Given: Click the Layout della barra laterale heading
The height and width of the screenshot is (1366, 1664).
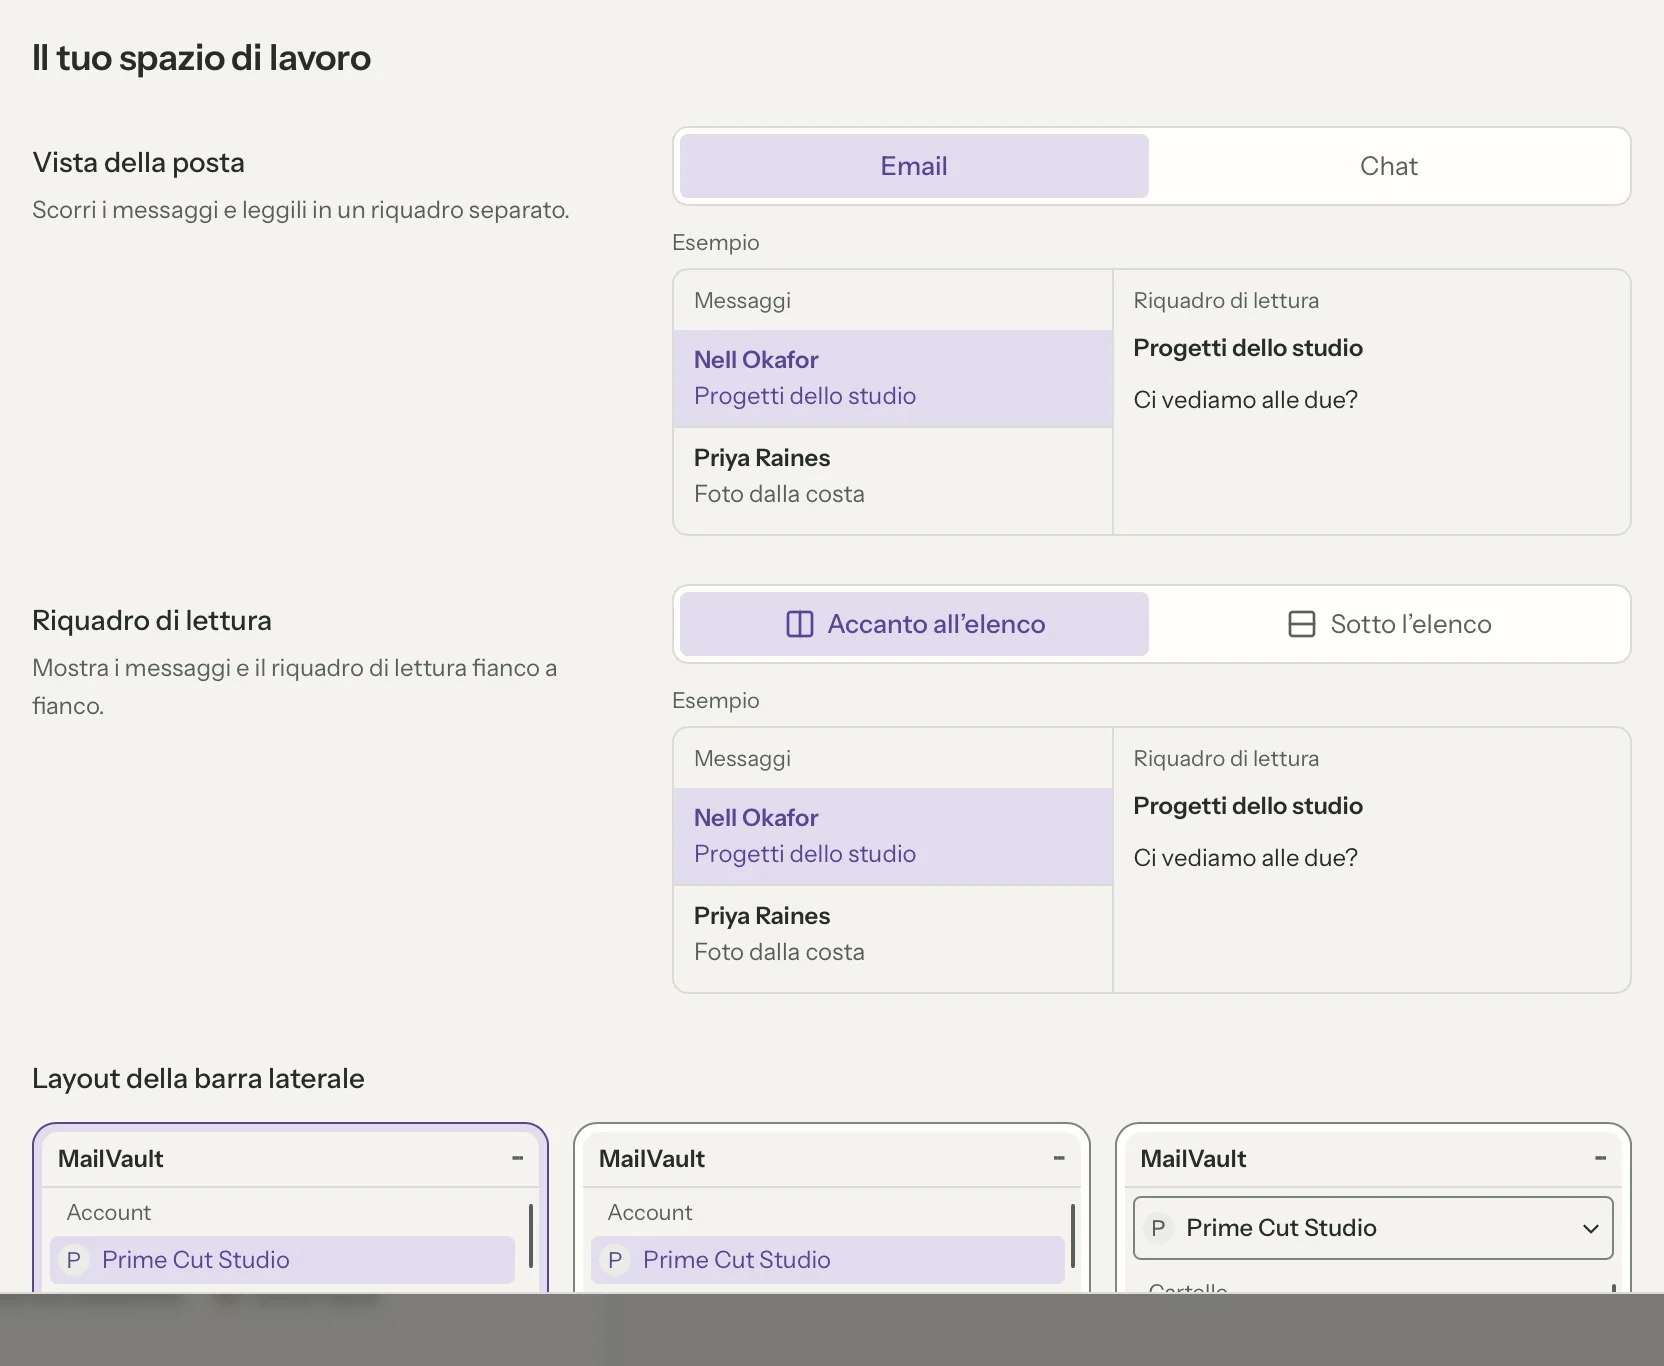Looking at the screenshot, I should tap(198, 1078).
